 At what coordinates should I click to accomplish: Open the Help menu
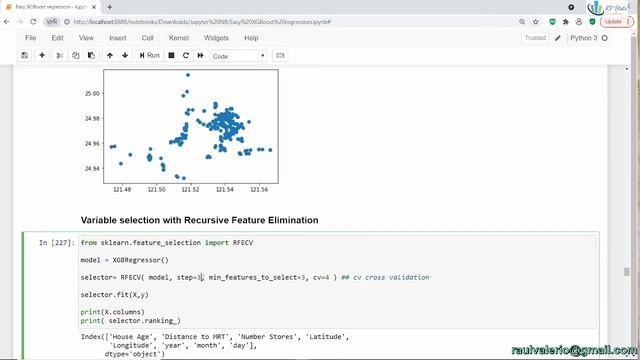[251, 38]
